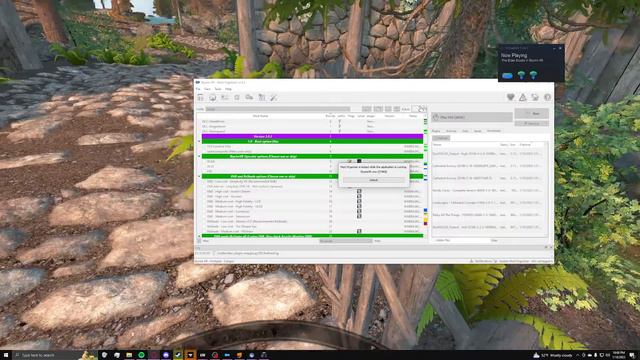Screen dimensions: 640x360
Task: Click the heart endorse icon
Action: tap(511, 97)
